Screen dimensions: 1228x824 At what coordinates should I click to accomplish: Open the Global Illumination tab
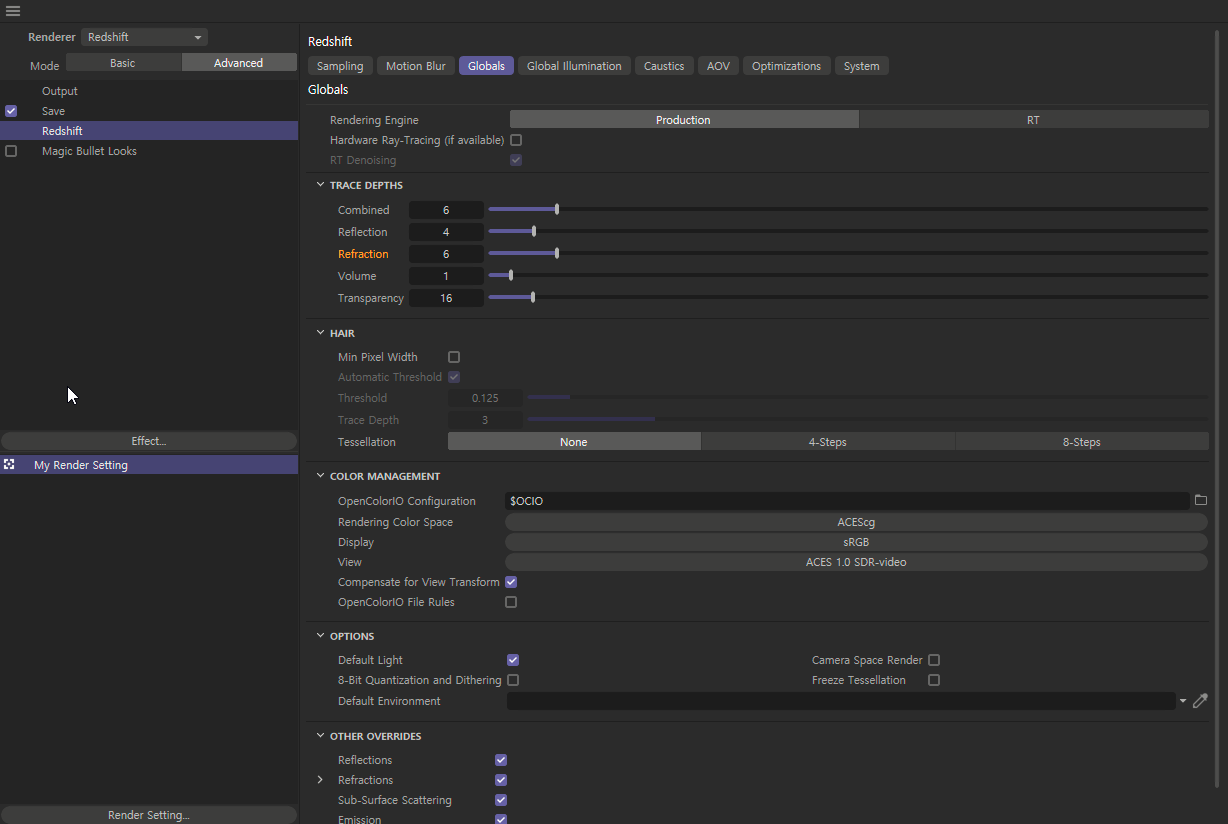574,66
